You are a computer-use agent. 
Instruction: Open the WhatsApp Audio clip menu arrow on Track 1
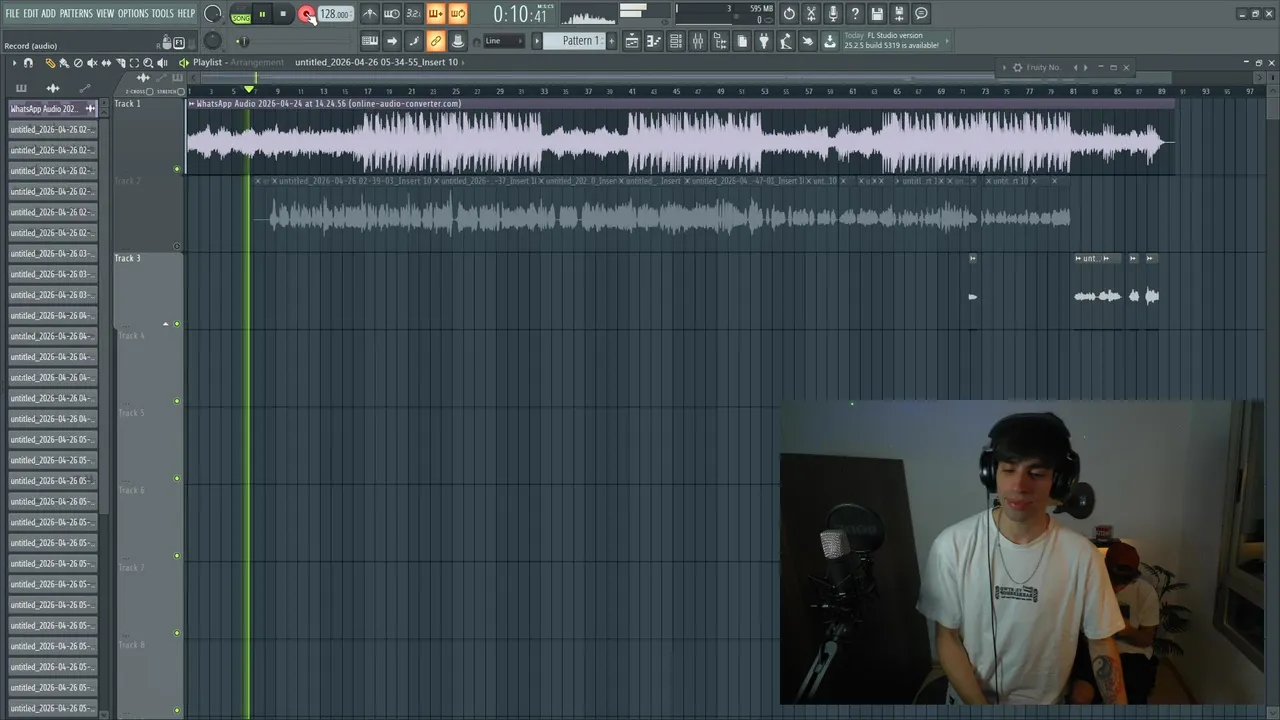191,103
